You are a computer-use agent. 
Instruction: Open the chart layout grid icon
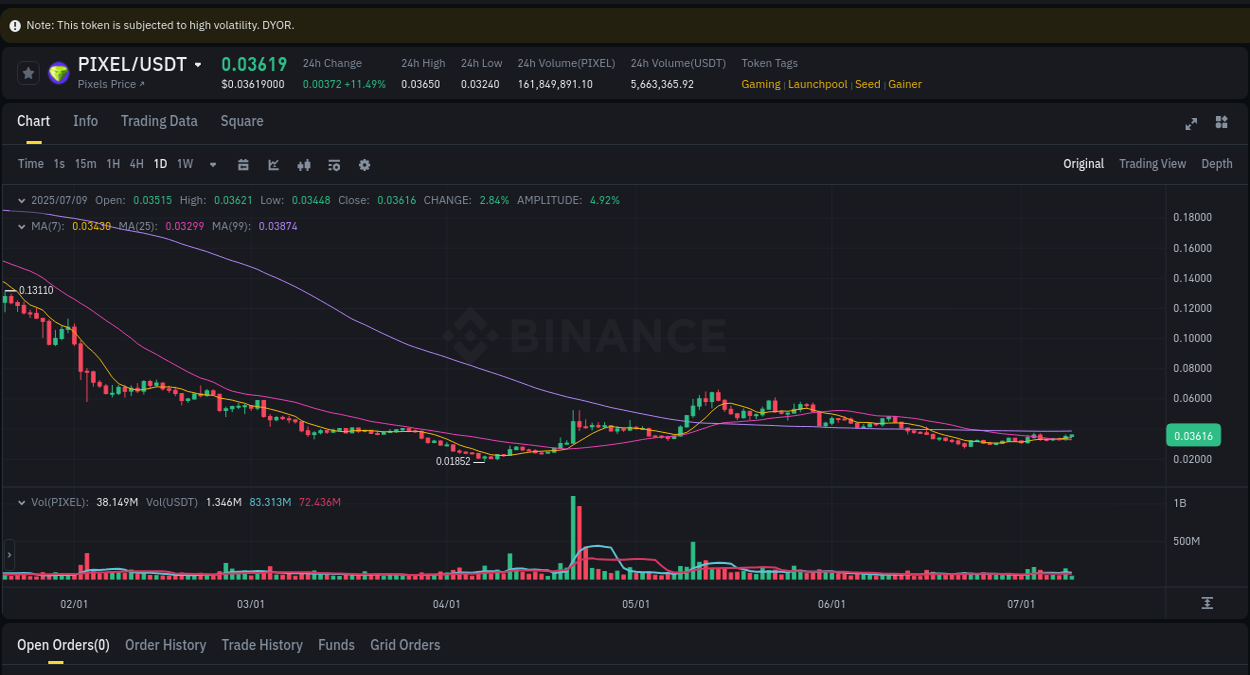pyautogui.click(x=1221, y=124)
